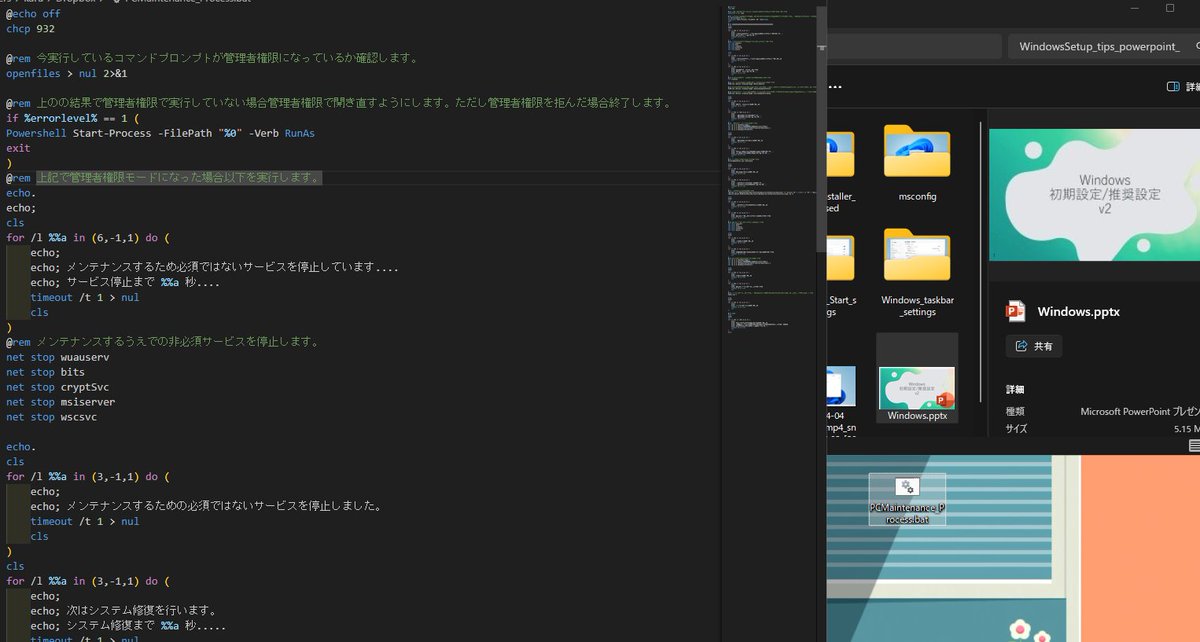Open the msconfig folder in Explorer
1200x642 pixels.
917,164
